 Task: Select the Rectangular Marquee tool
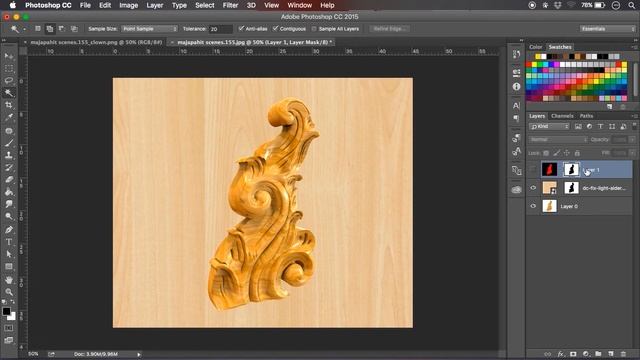tap(9, 68)
